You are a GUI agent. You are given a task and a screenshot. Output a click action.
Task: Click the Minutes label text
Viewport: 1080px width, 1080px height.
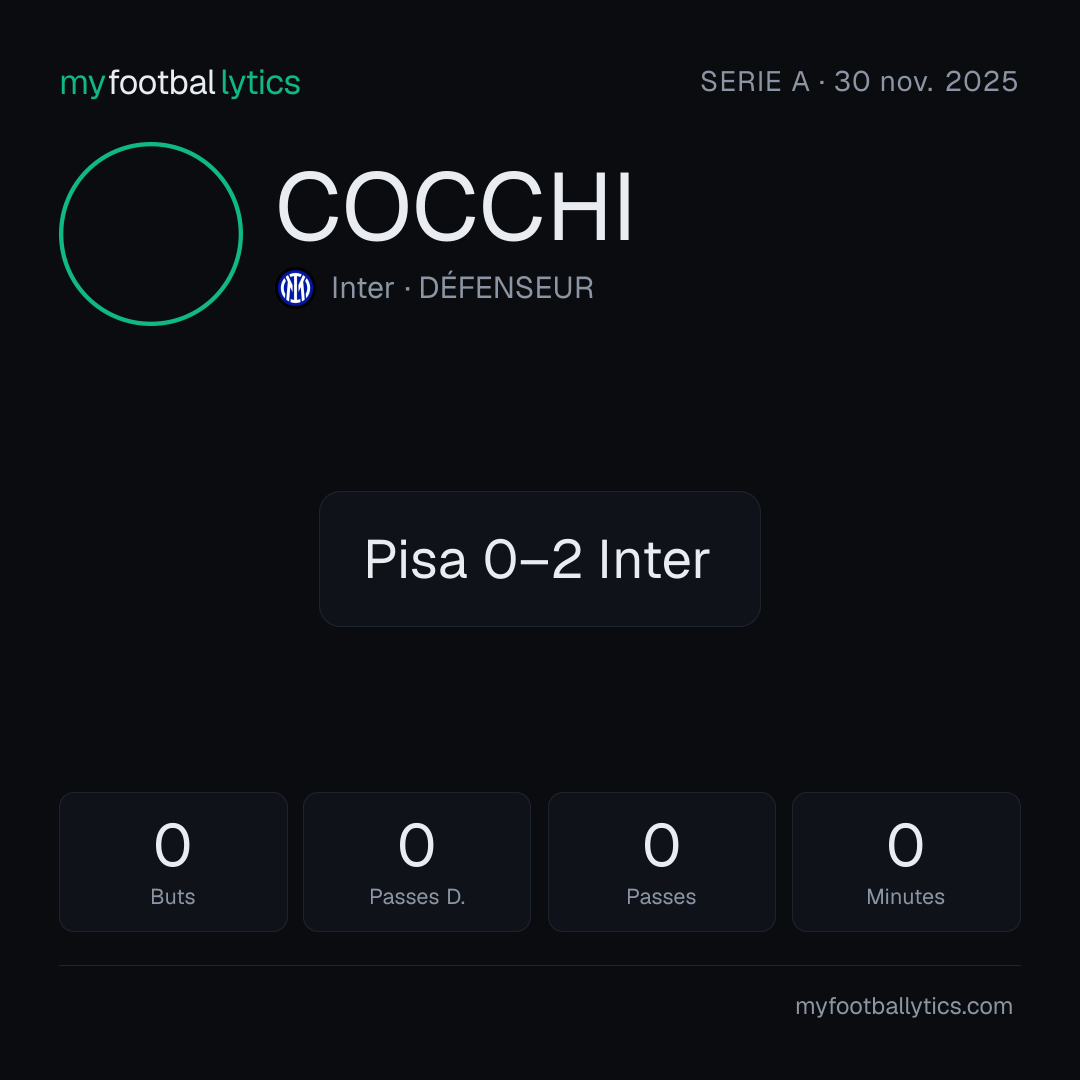click(x=905, y=896)
